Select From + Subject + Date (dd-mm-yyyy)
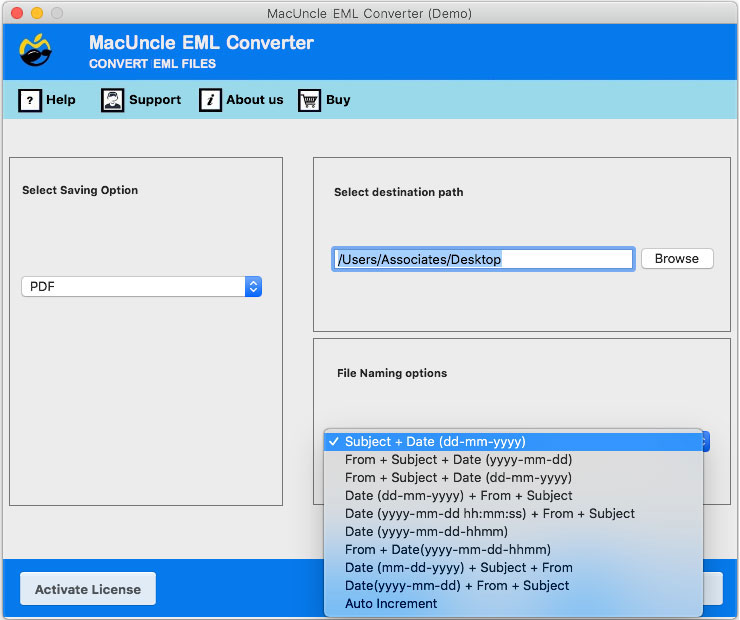Viewport: 740px width, 620px height. (x=513, y=478)
